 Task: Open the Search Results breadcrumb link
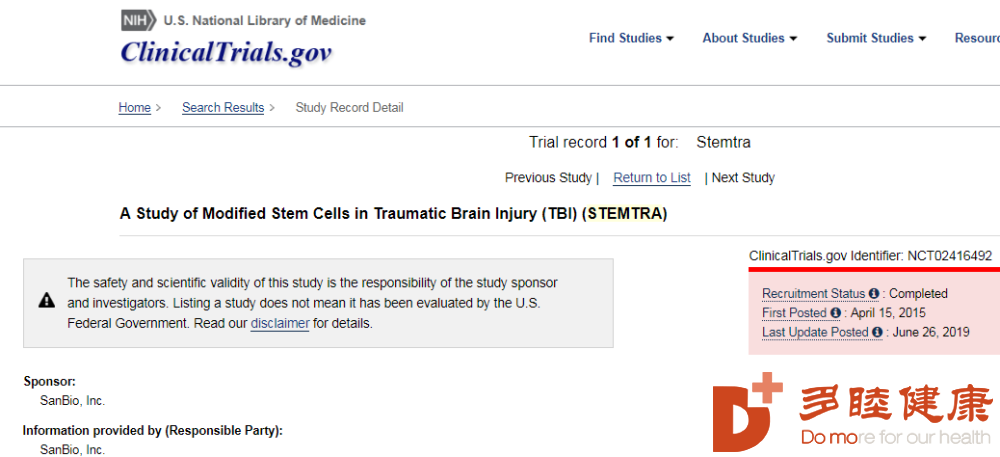point(223,108)
